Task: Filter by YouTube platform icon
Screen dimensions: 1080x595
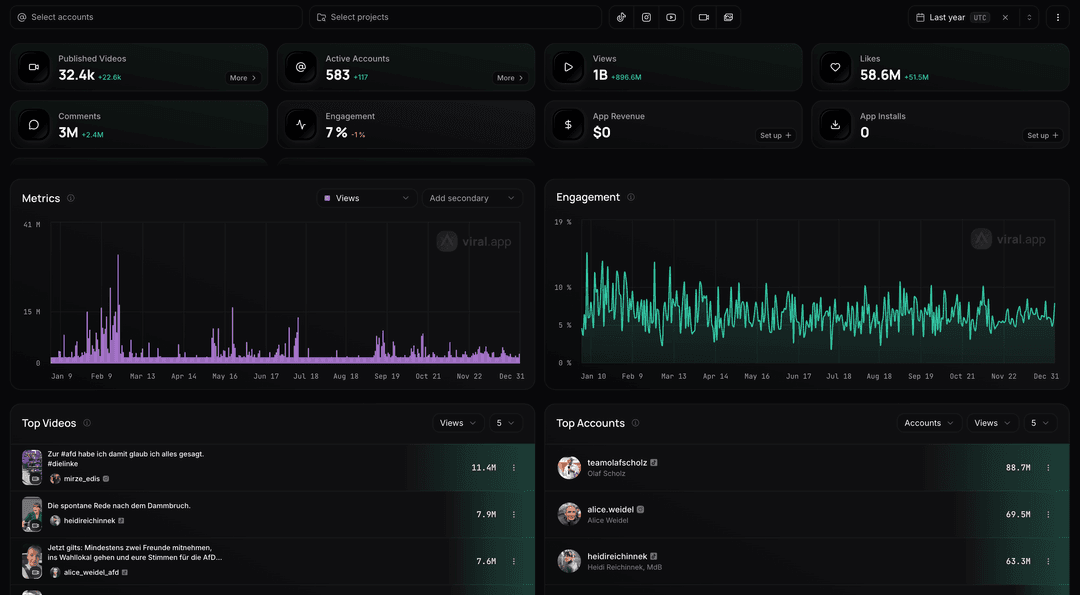Action: point(671,17)
